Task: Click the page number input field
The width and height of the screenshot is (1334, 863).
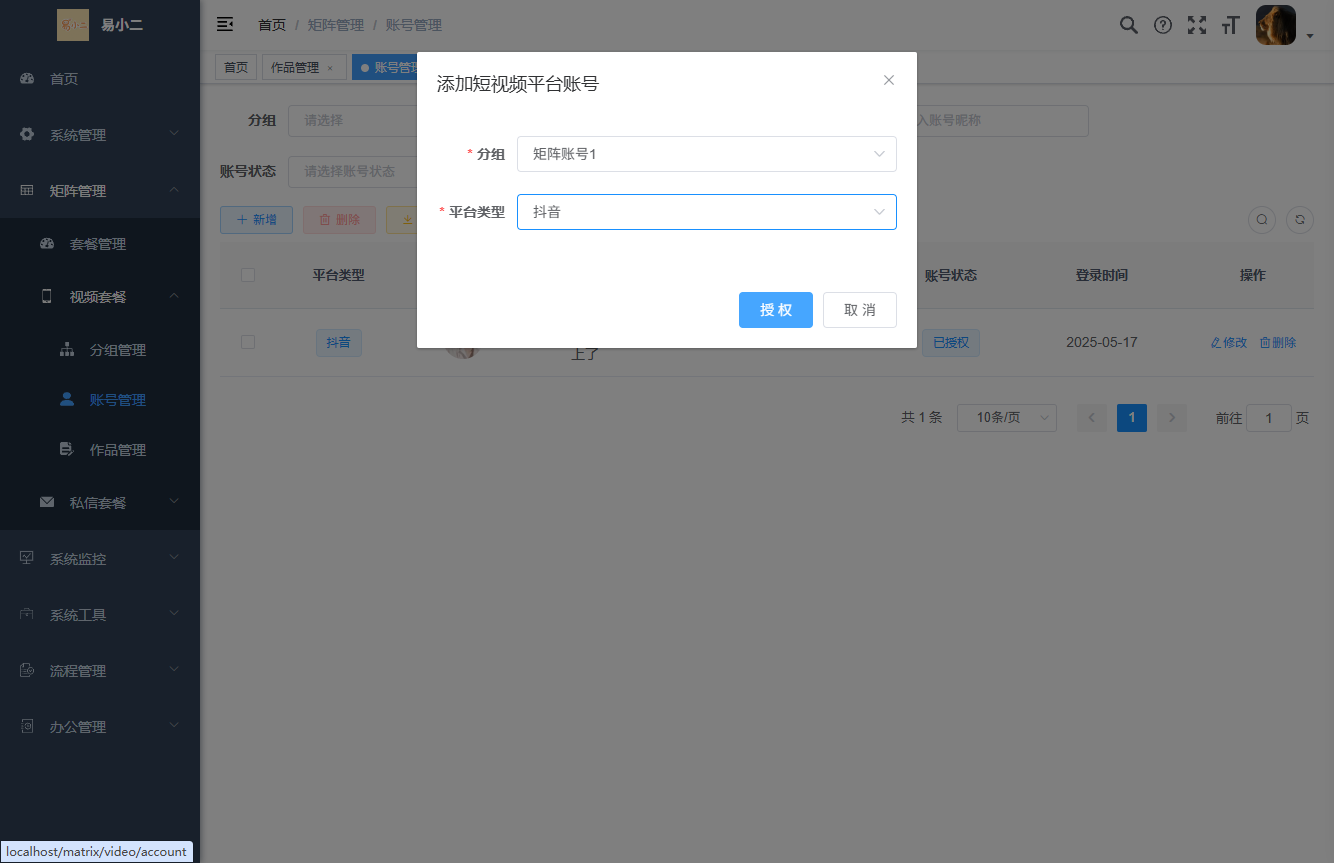Action: 1268,418
